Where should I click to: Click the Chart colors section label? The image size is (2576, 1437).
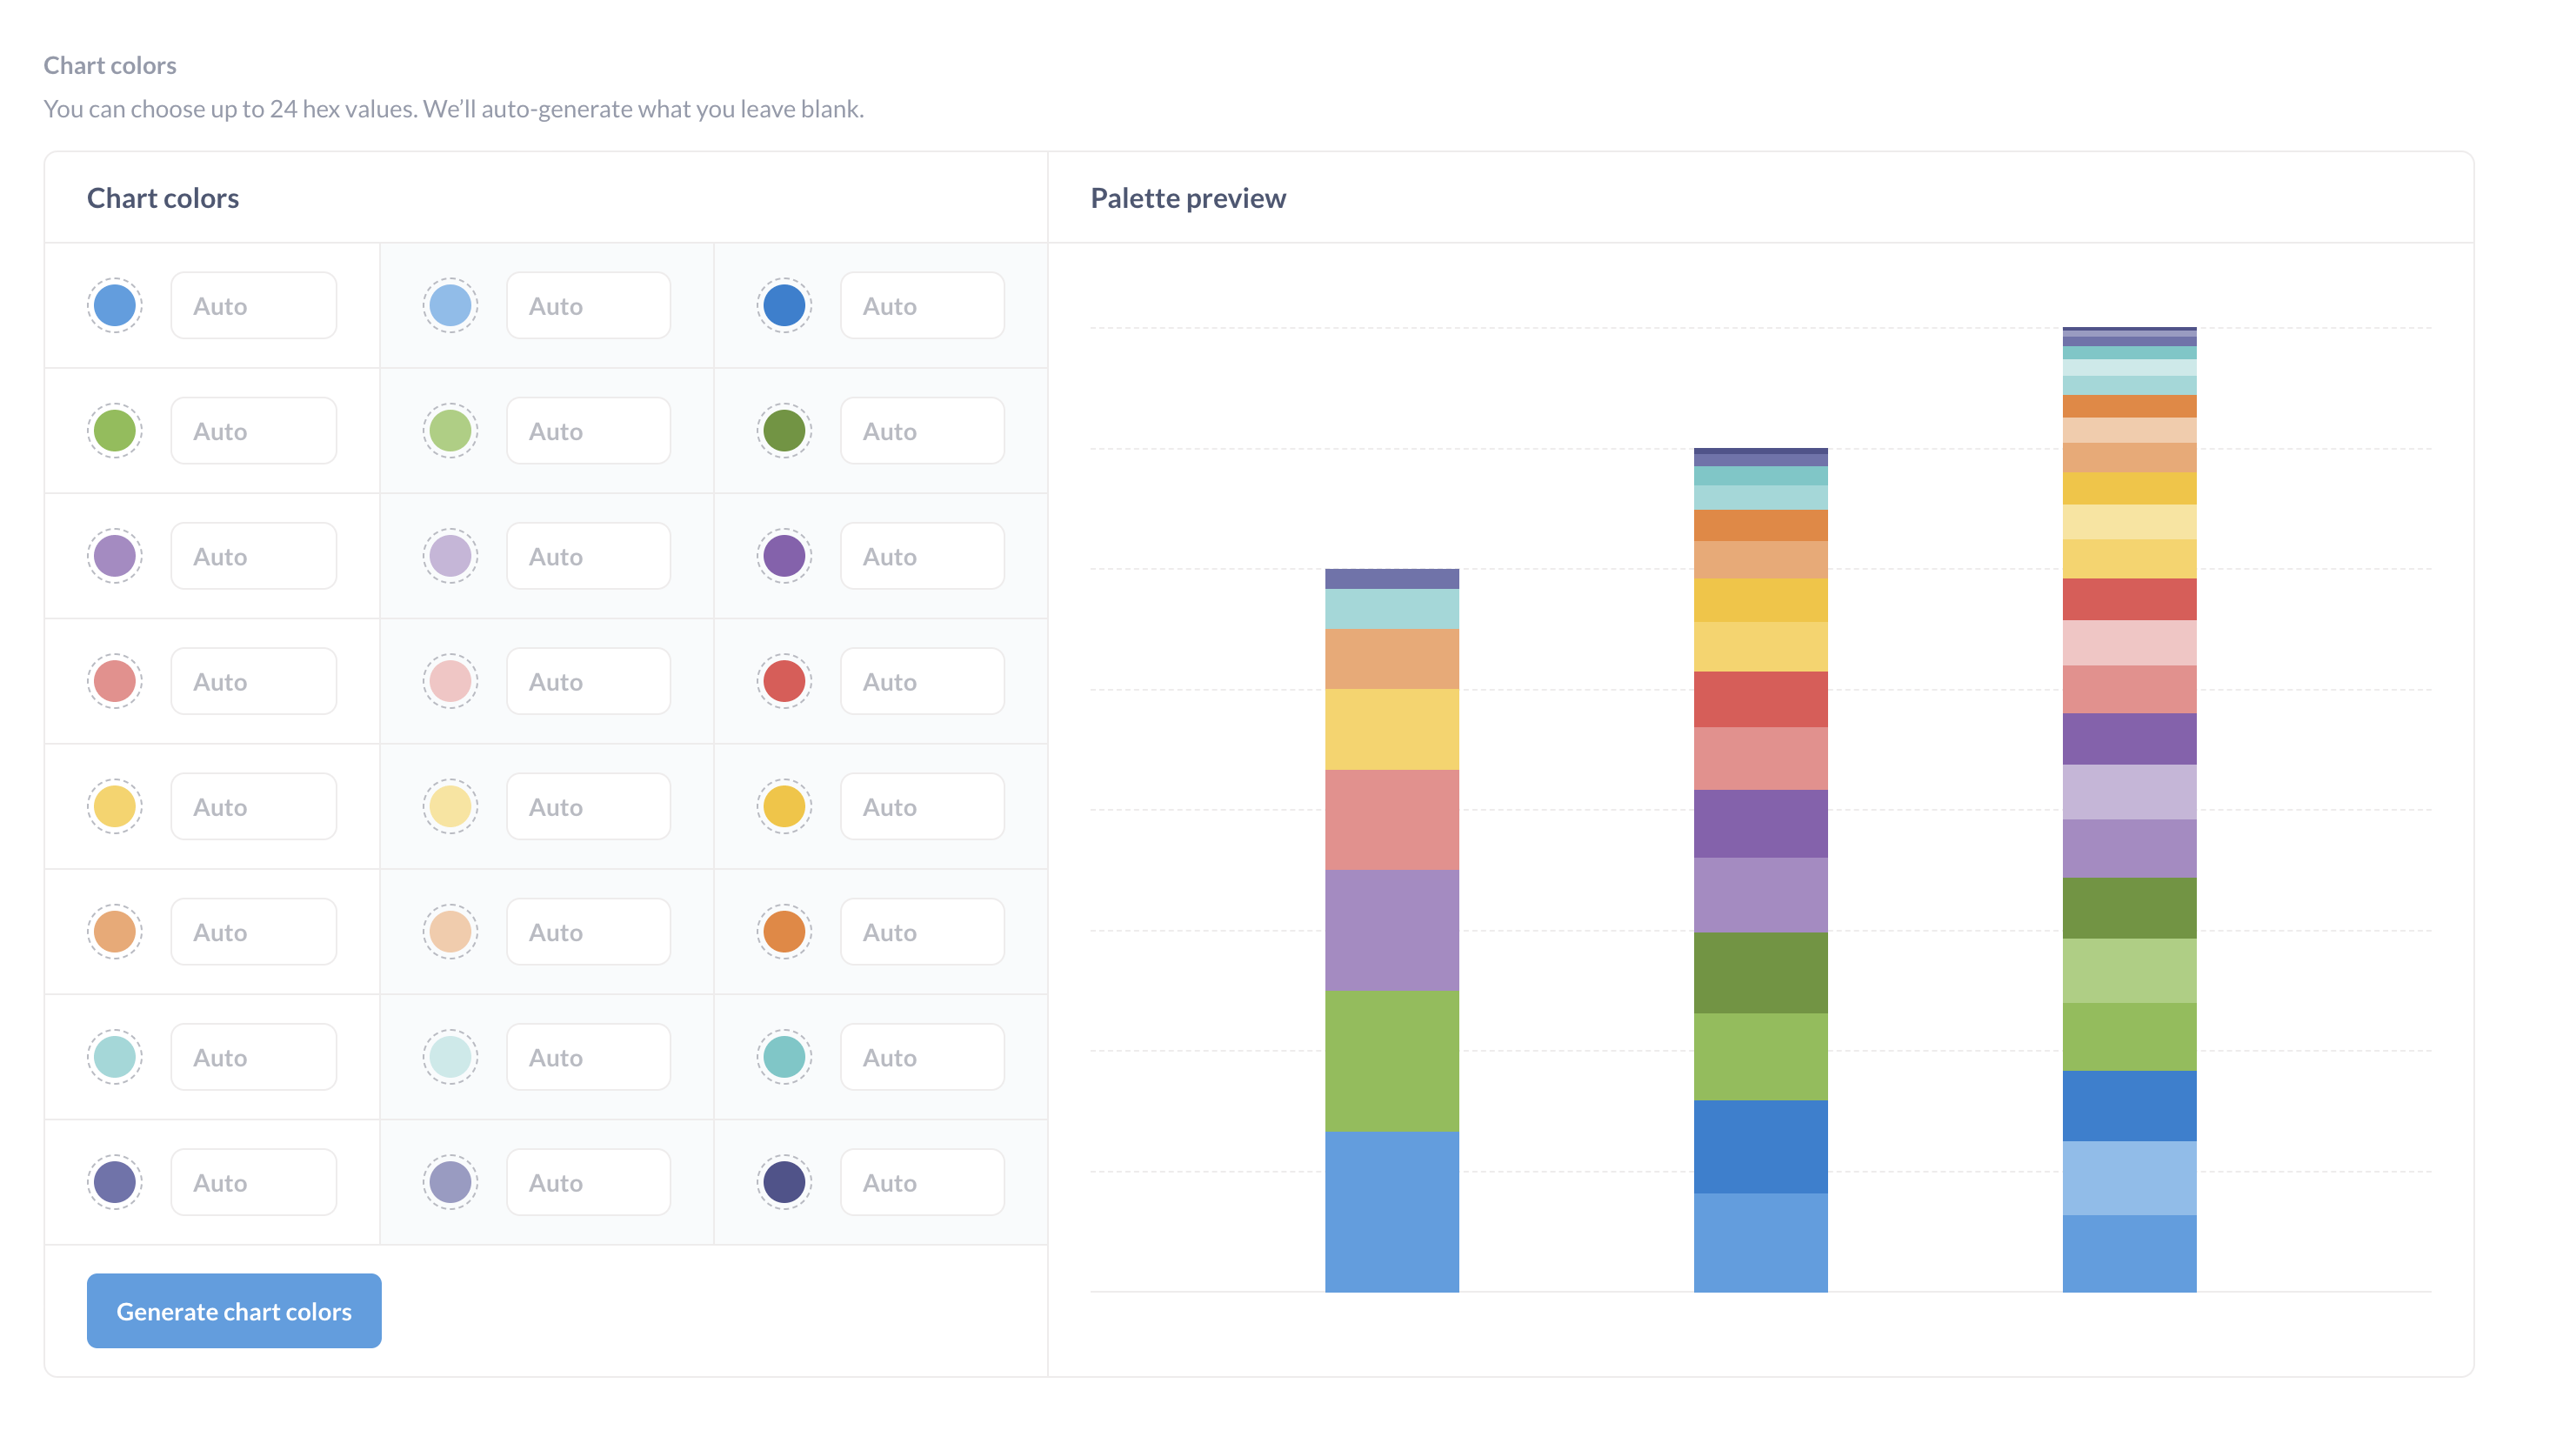tap(110, 63)
